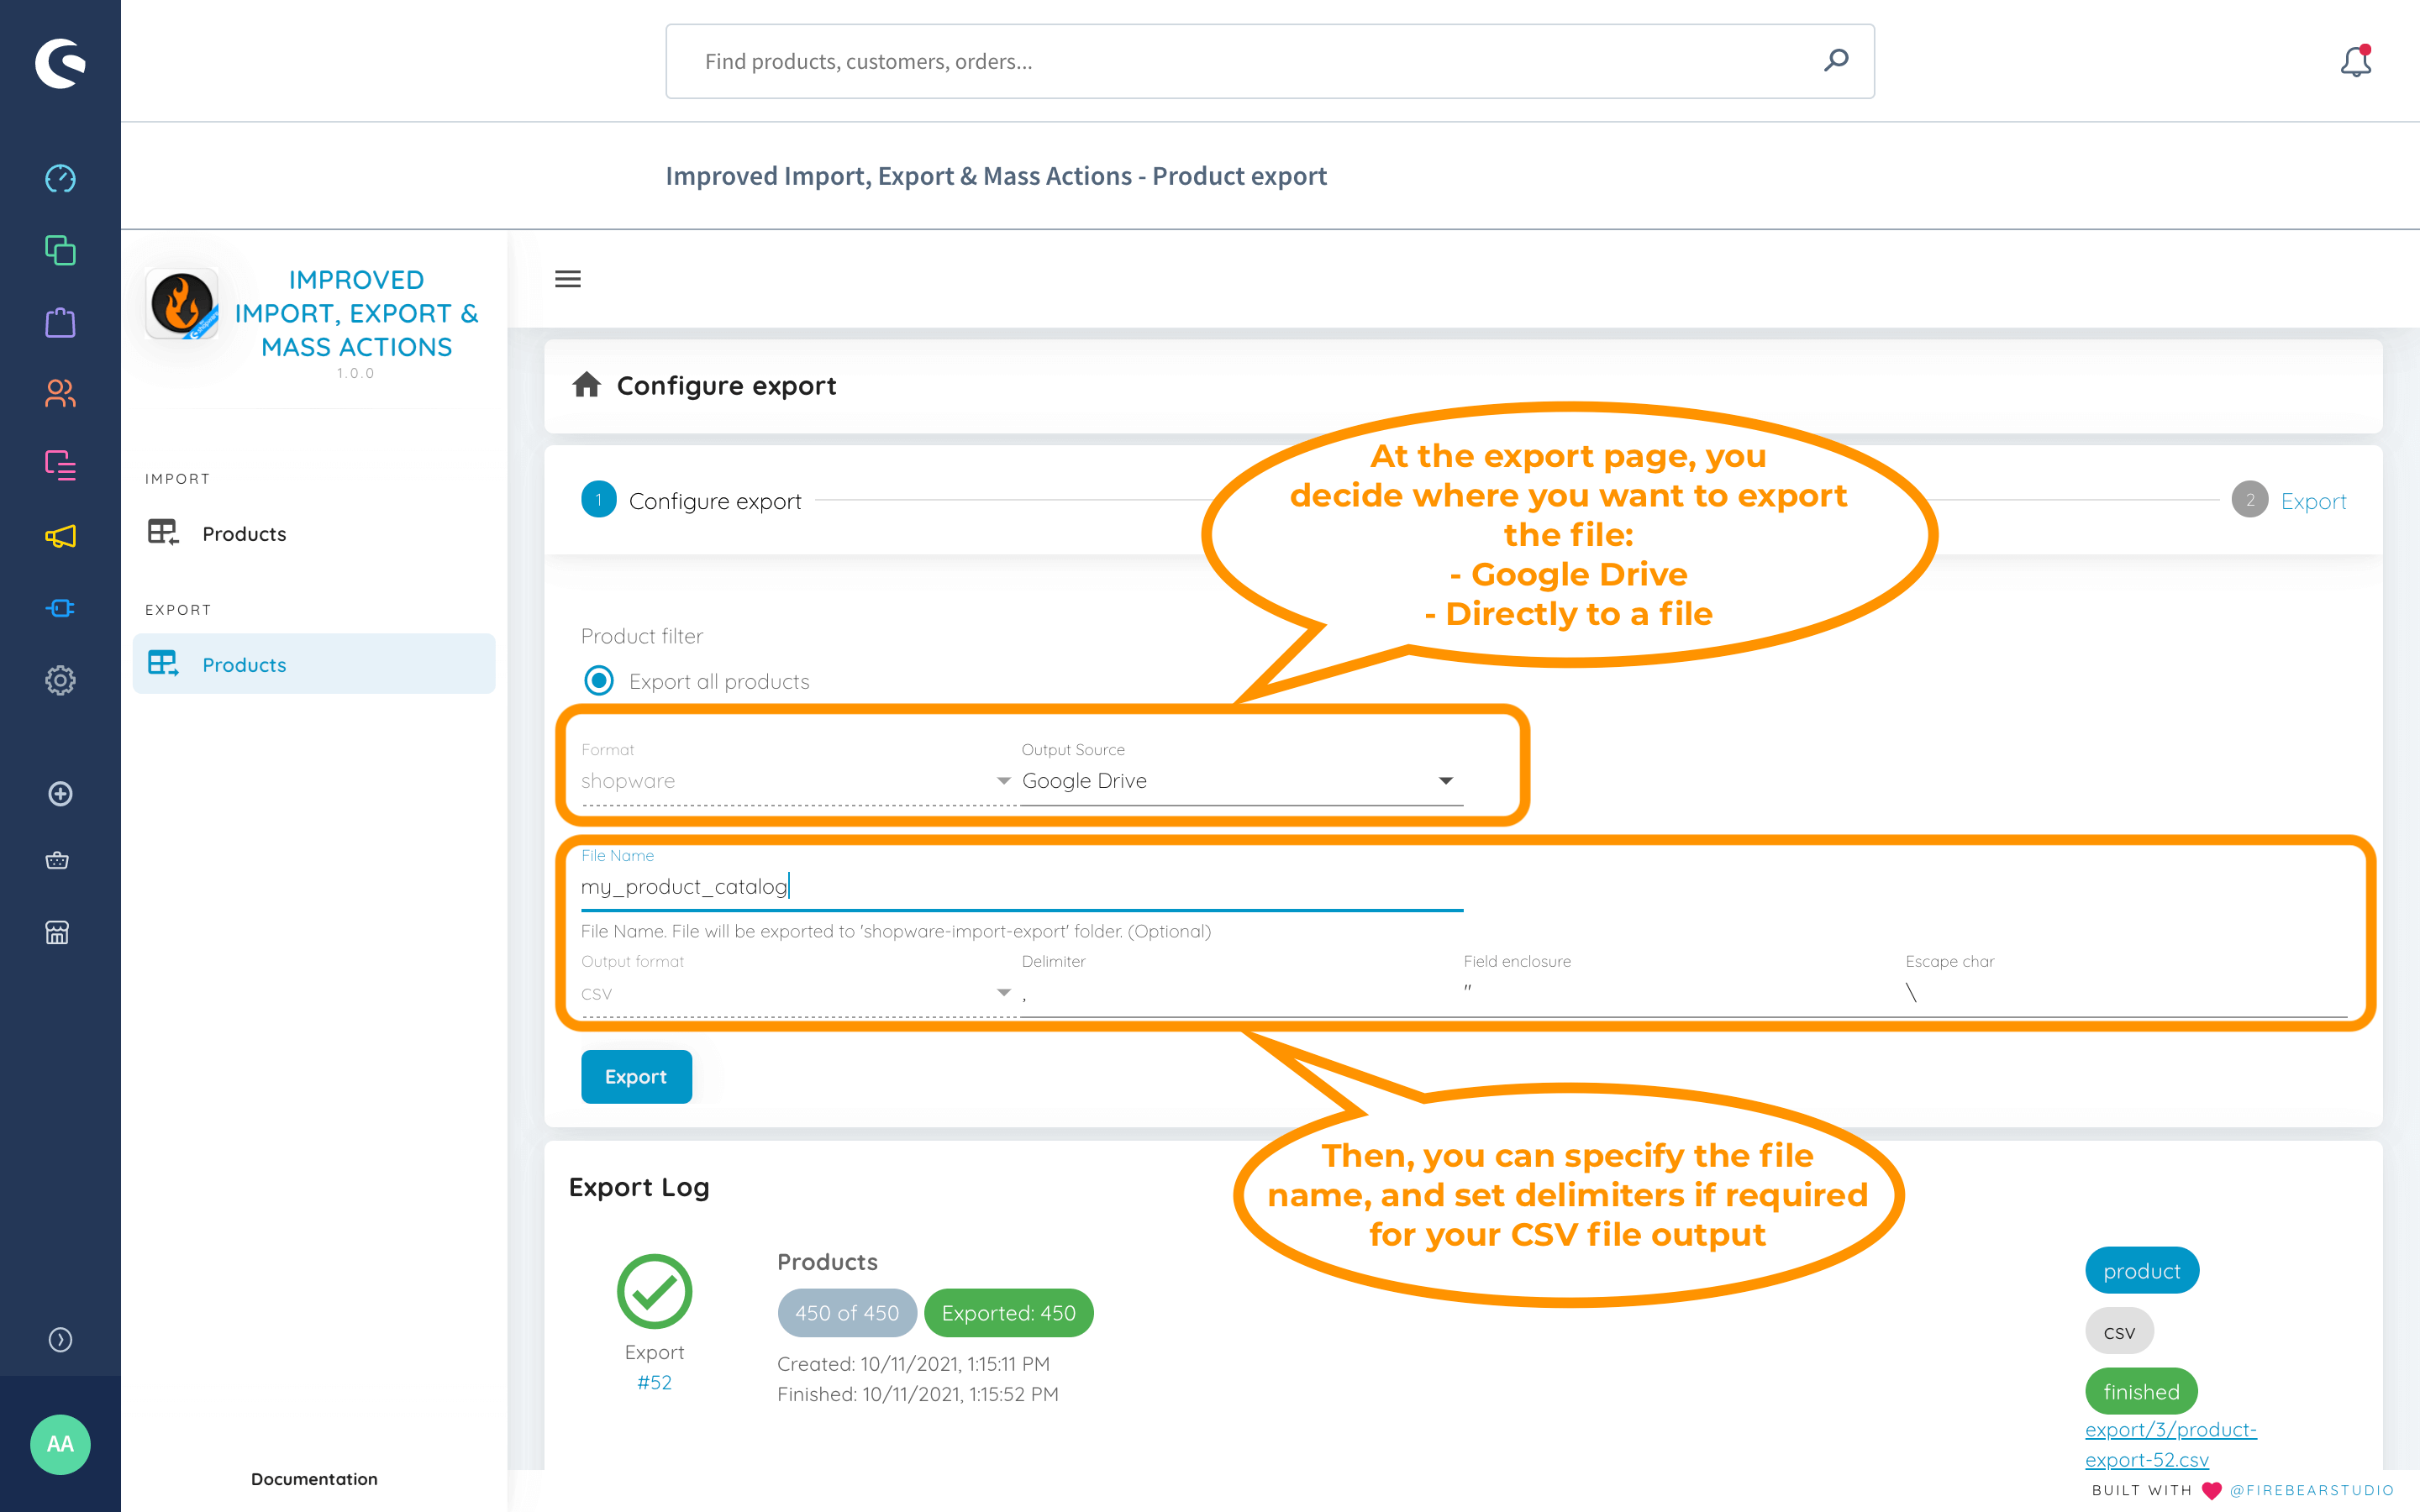Open Catalogues icon in left sidebar

pos(60,250)
